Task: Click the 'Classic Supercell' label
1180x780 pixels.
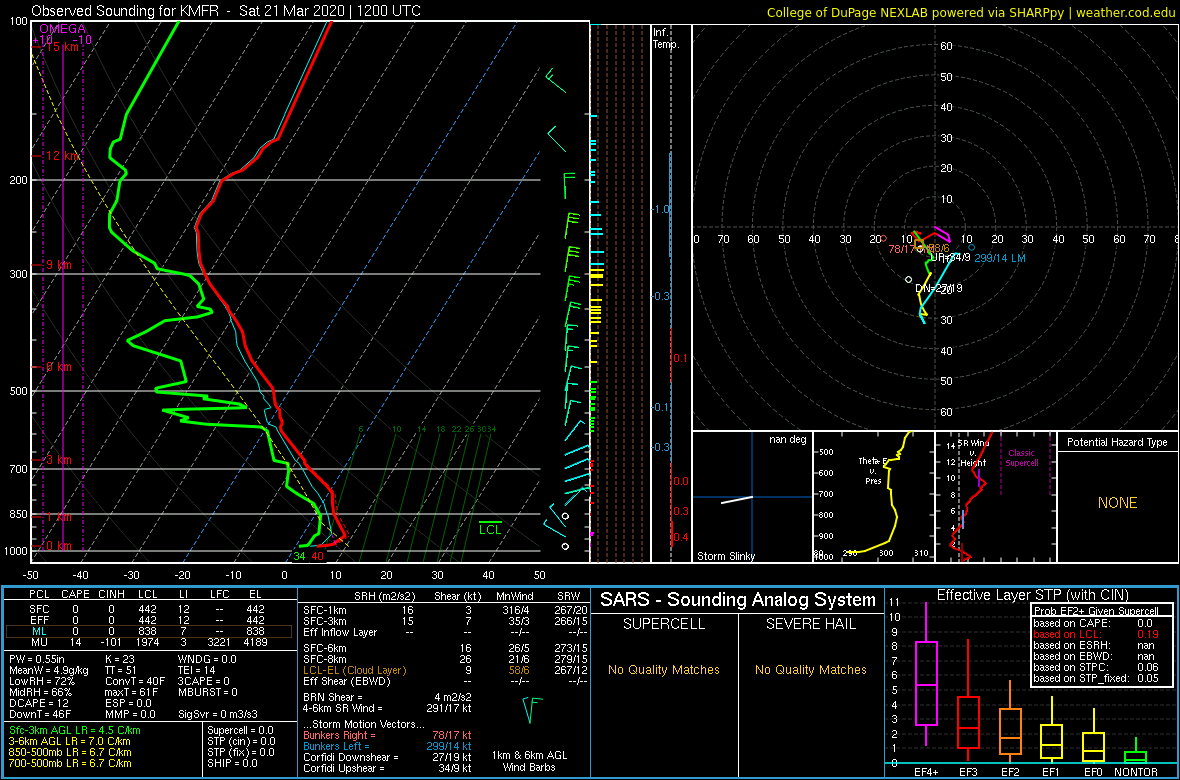Action: coord(1023,458)
